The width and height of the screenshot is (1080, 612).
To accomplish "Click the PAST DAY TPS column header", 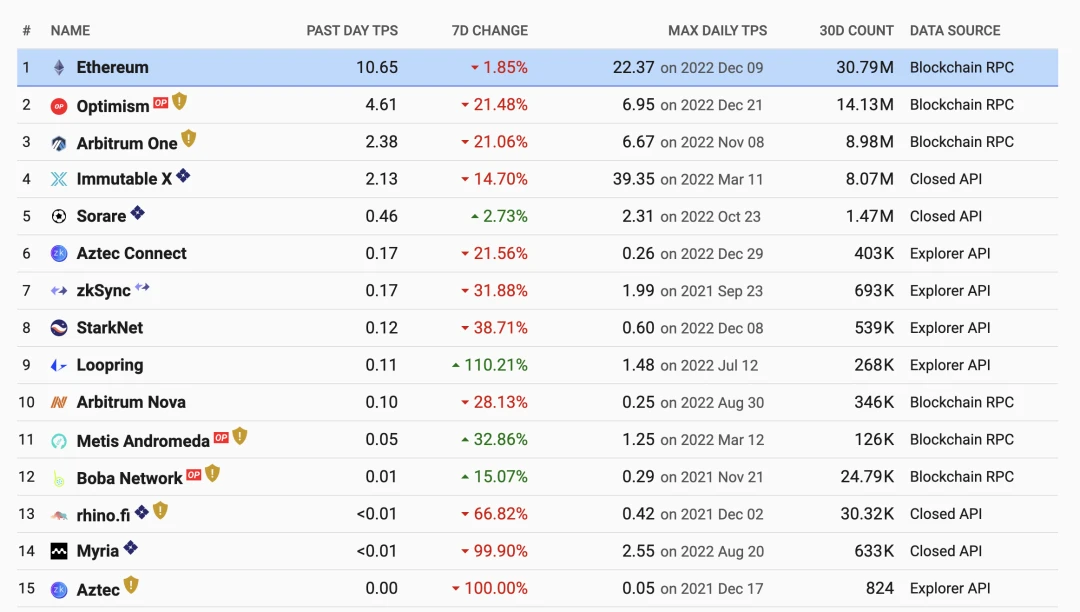I will point(352,30).
